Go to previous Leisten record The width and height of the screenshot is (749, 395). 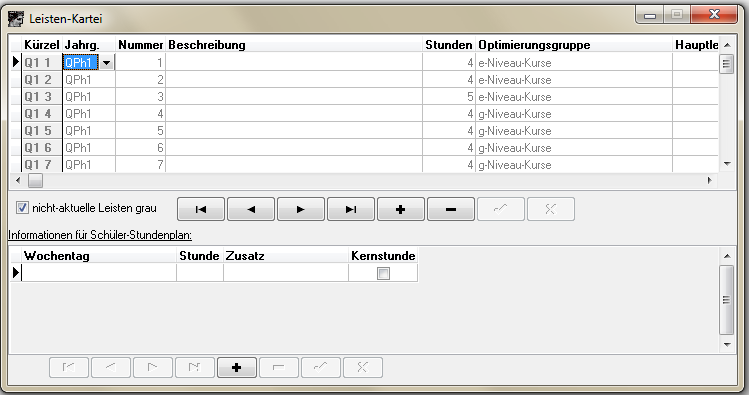tap(251, 209)
